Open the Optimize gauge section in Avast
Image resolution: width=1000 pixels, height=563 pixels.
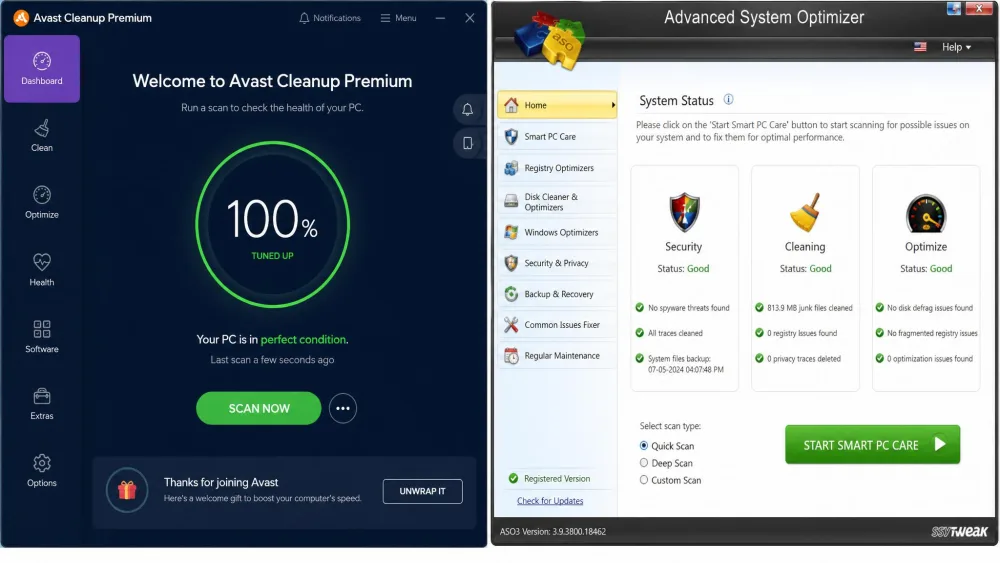point(41,202)
